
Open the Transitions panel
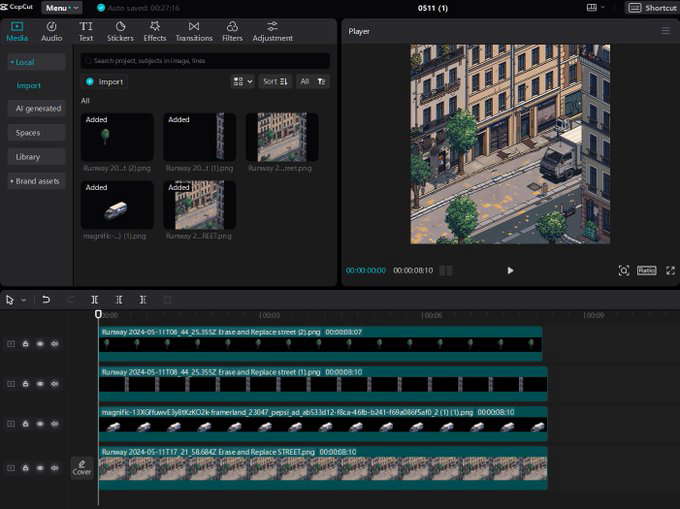(193, 31)
